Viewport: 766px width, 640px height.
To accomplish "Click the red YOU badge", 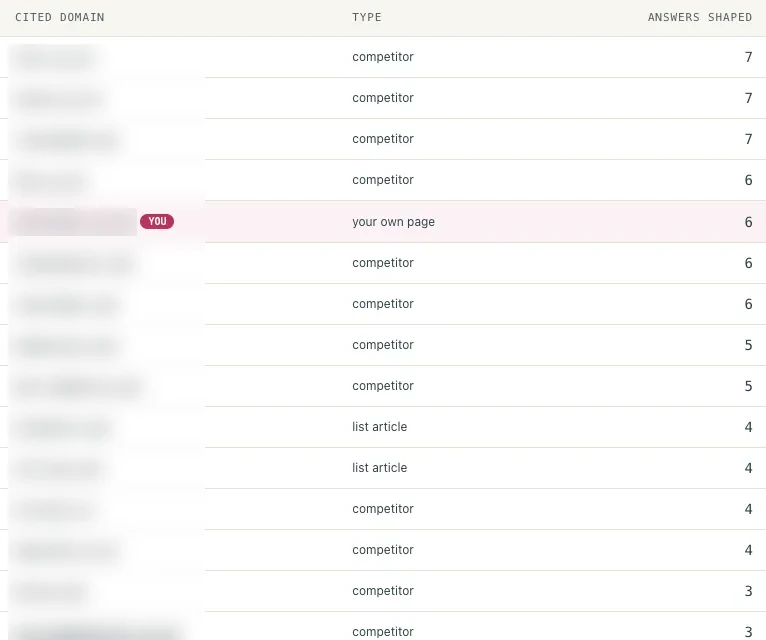I will click(157, 221).
